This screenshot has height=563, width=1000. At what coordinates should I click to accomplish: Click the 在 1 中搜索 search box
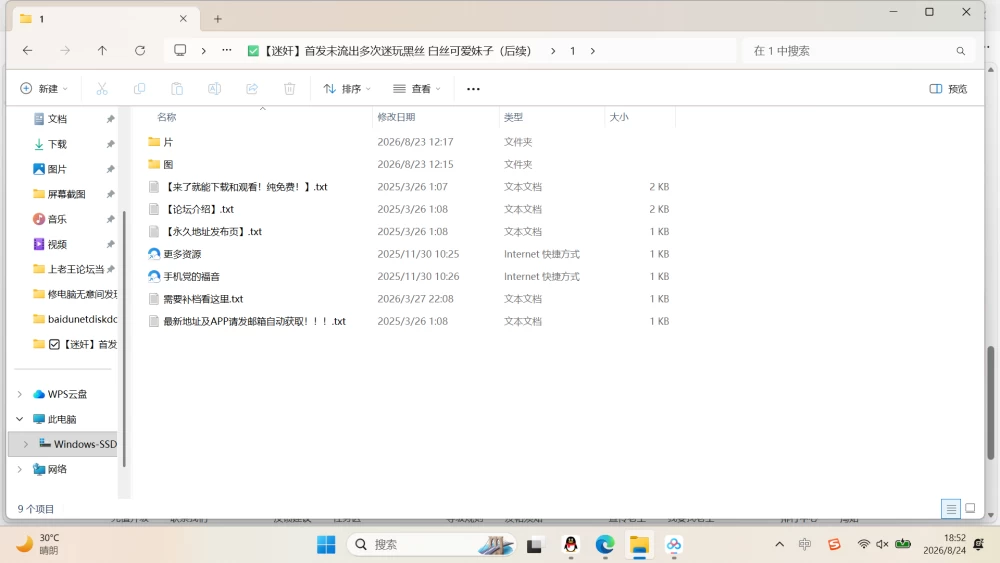[858, 50]
